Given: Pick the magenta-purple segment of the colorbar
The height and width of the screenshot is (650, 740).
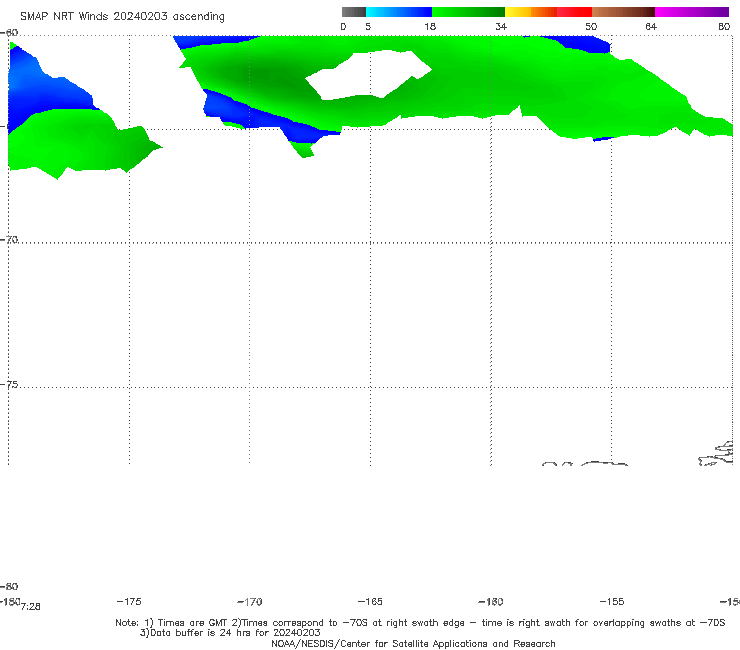Looking at the screenshot, I should point(692,12).
